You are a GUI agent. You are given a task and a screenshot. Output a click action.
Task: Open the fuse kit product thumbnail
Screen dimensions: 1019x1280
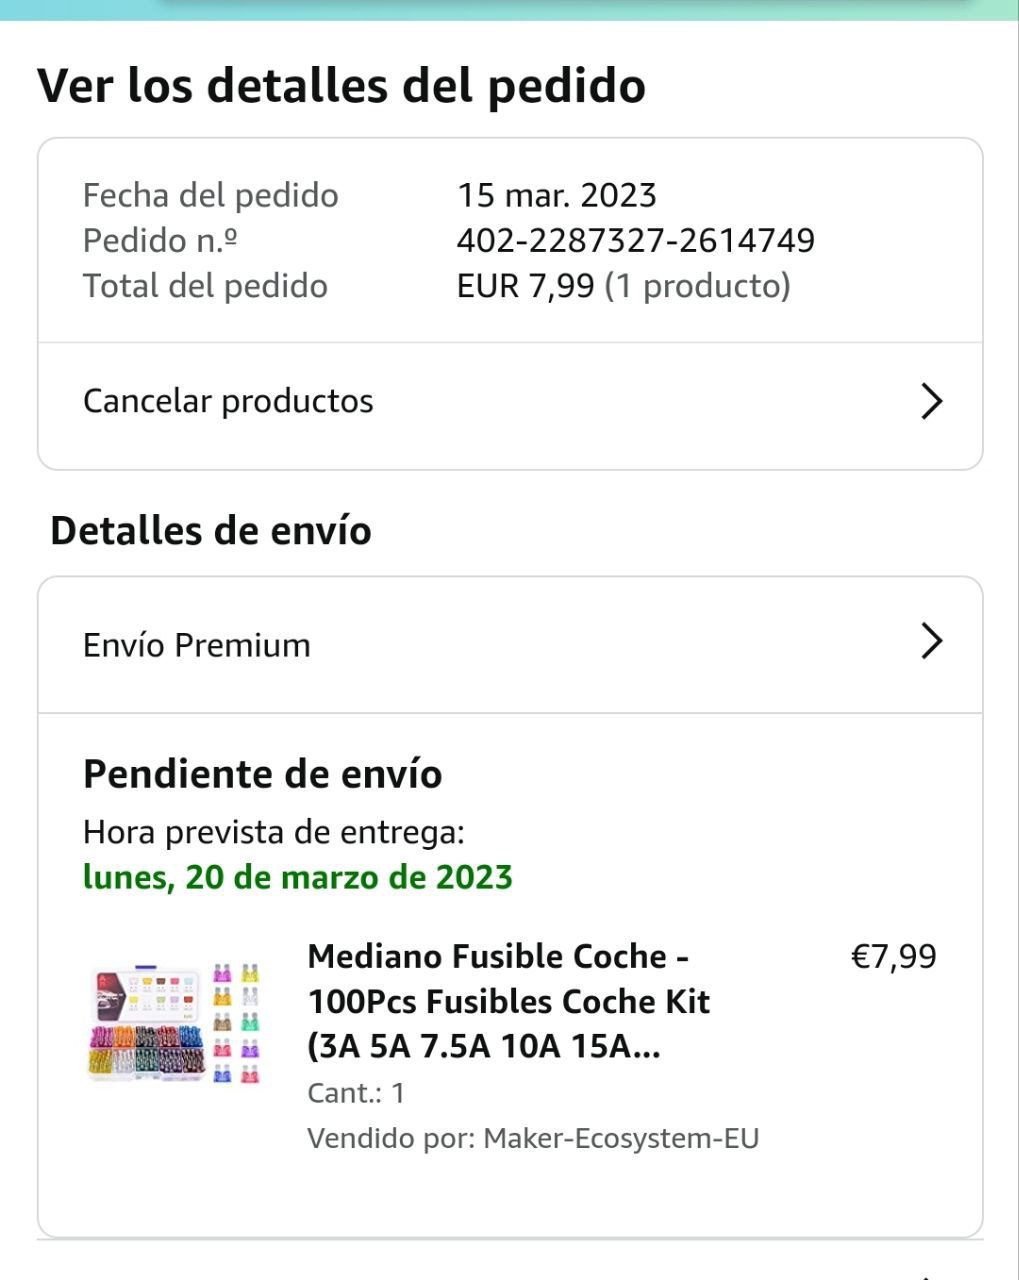(175, 1022)
